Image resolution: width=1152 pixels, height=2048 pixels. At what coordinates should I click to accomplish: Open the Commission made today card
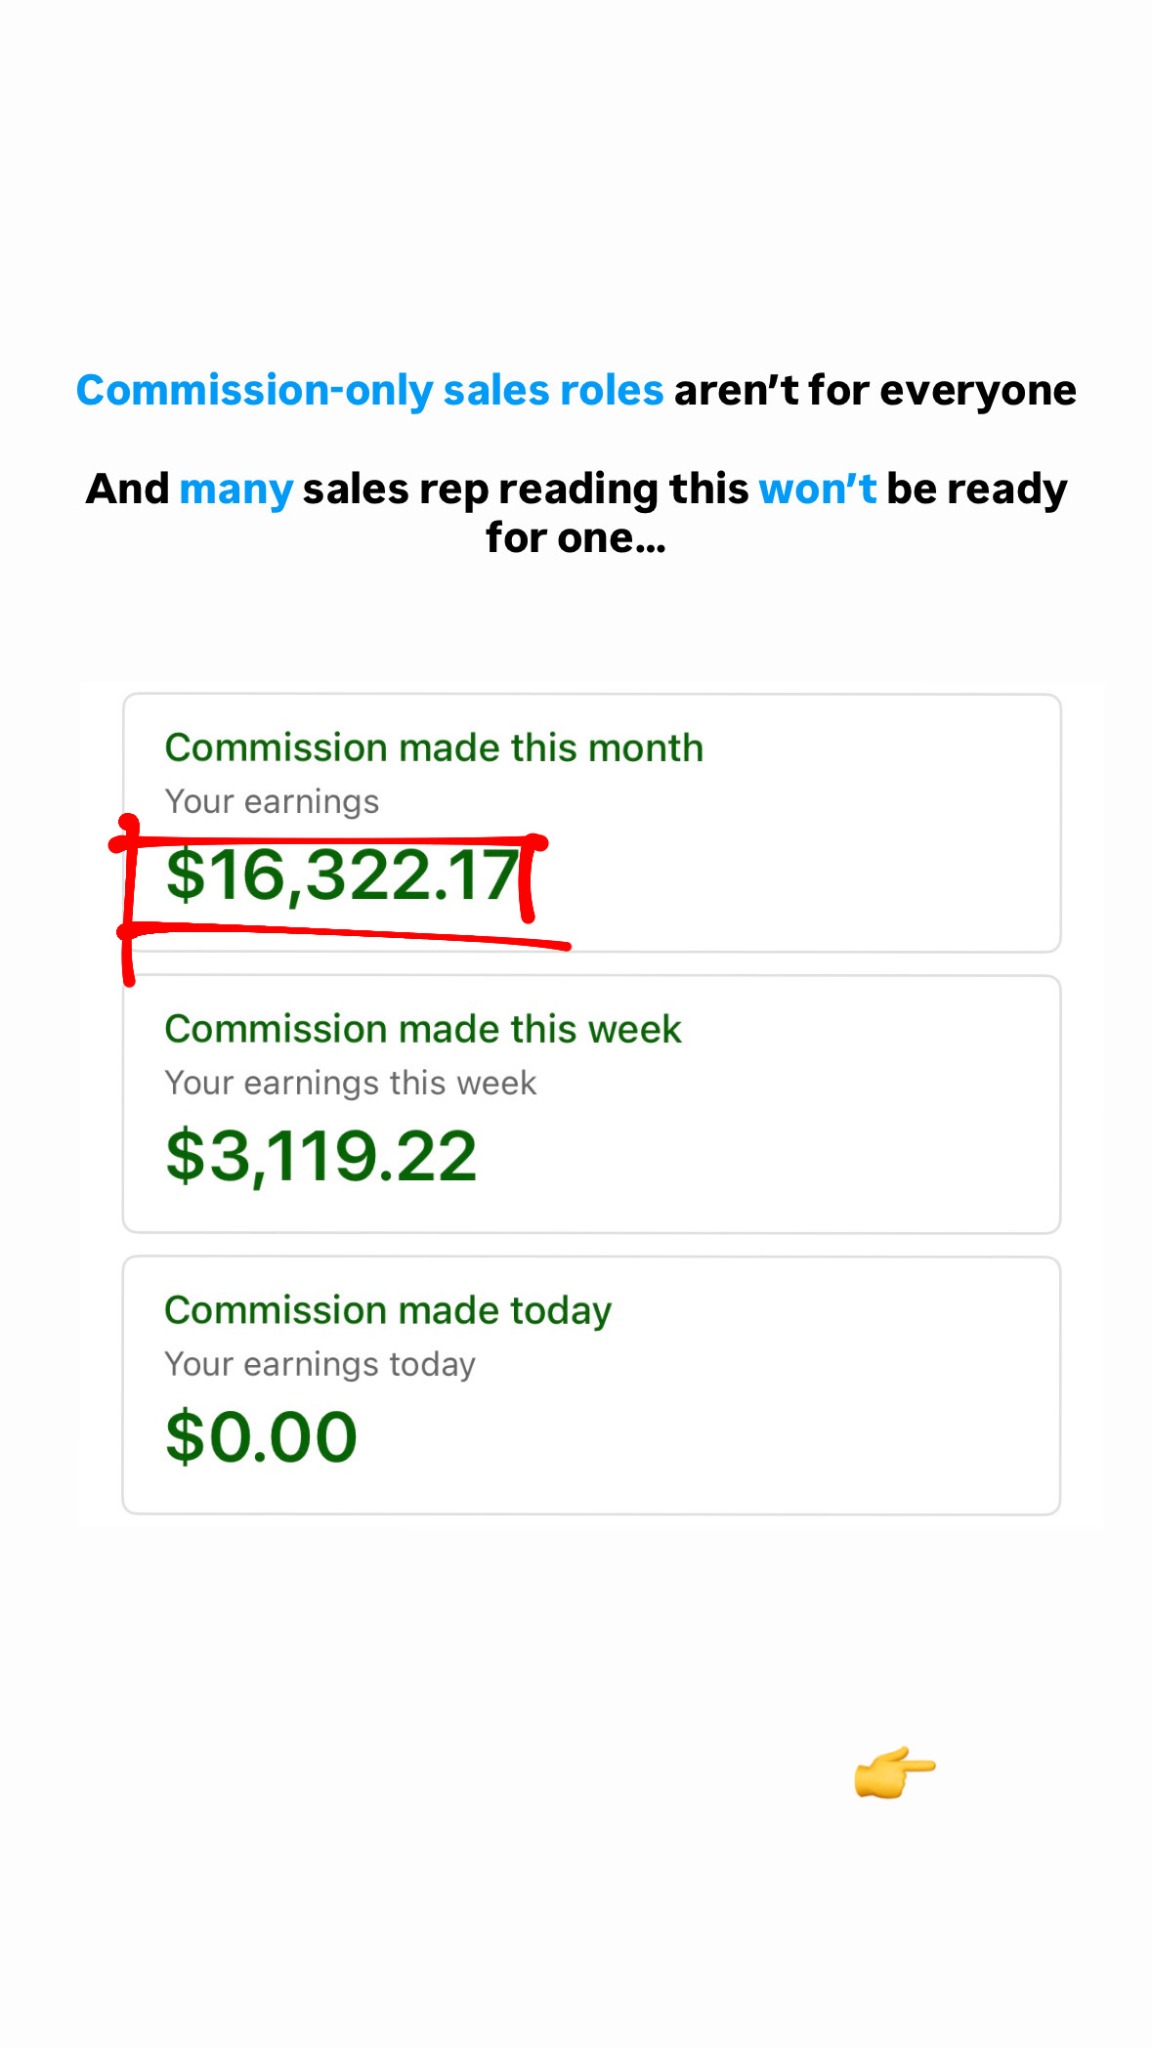click(x=591, y=1386)
